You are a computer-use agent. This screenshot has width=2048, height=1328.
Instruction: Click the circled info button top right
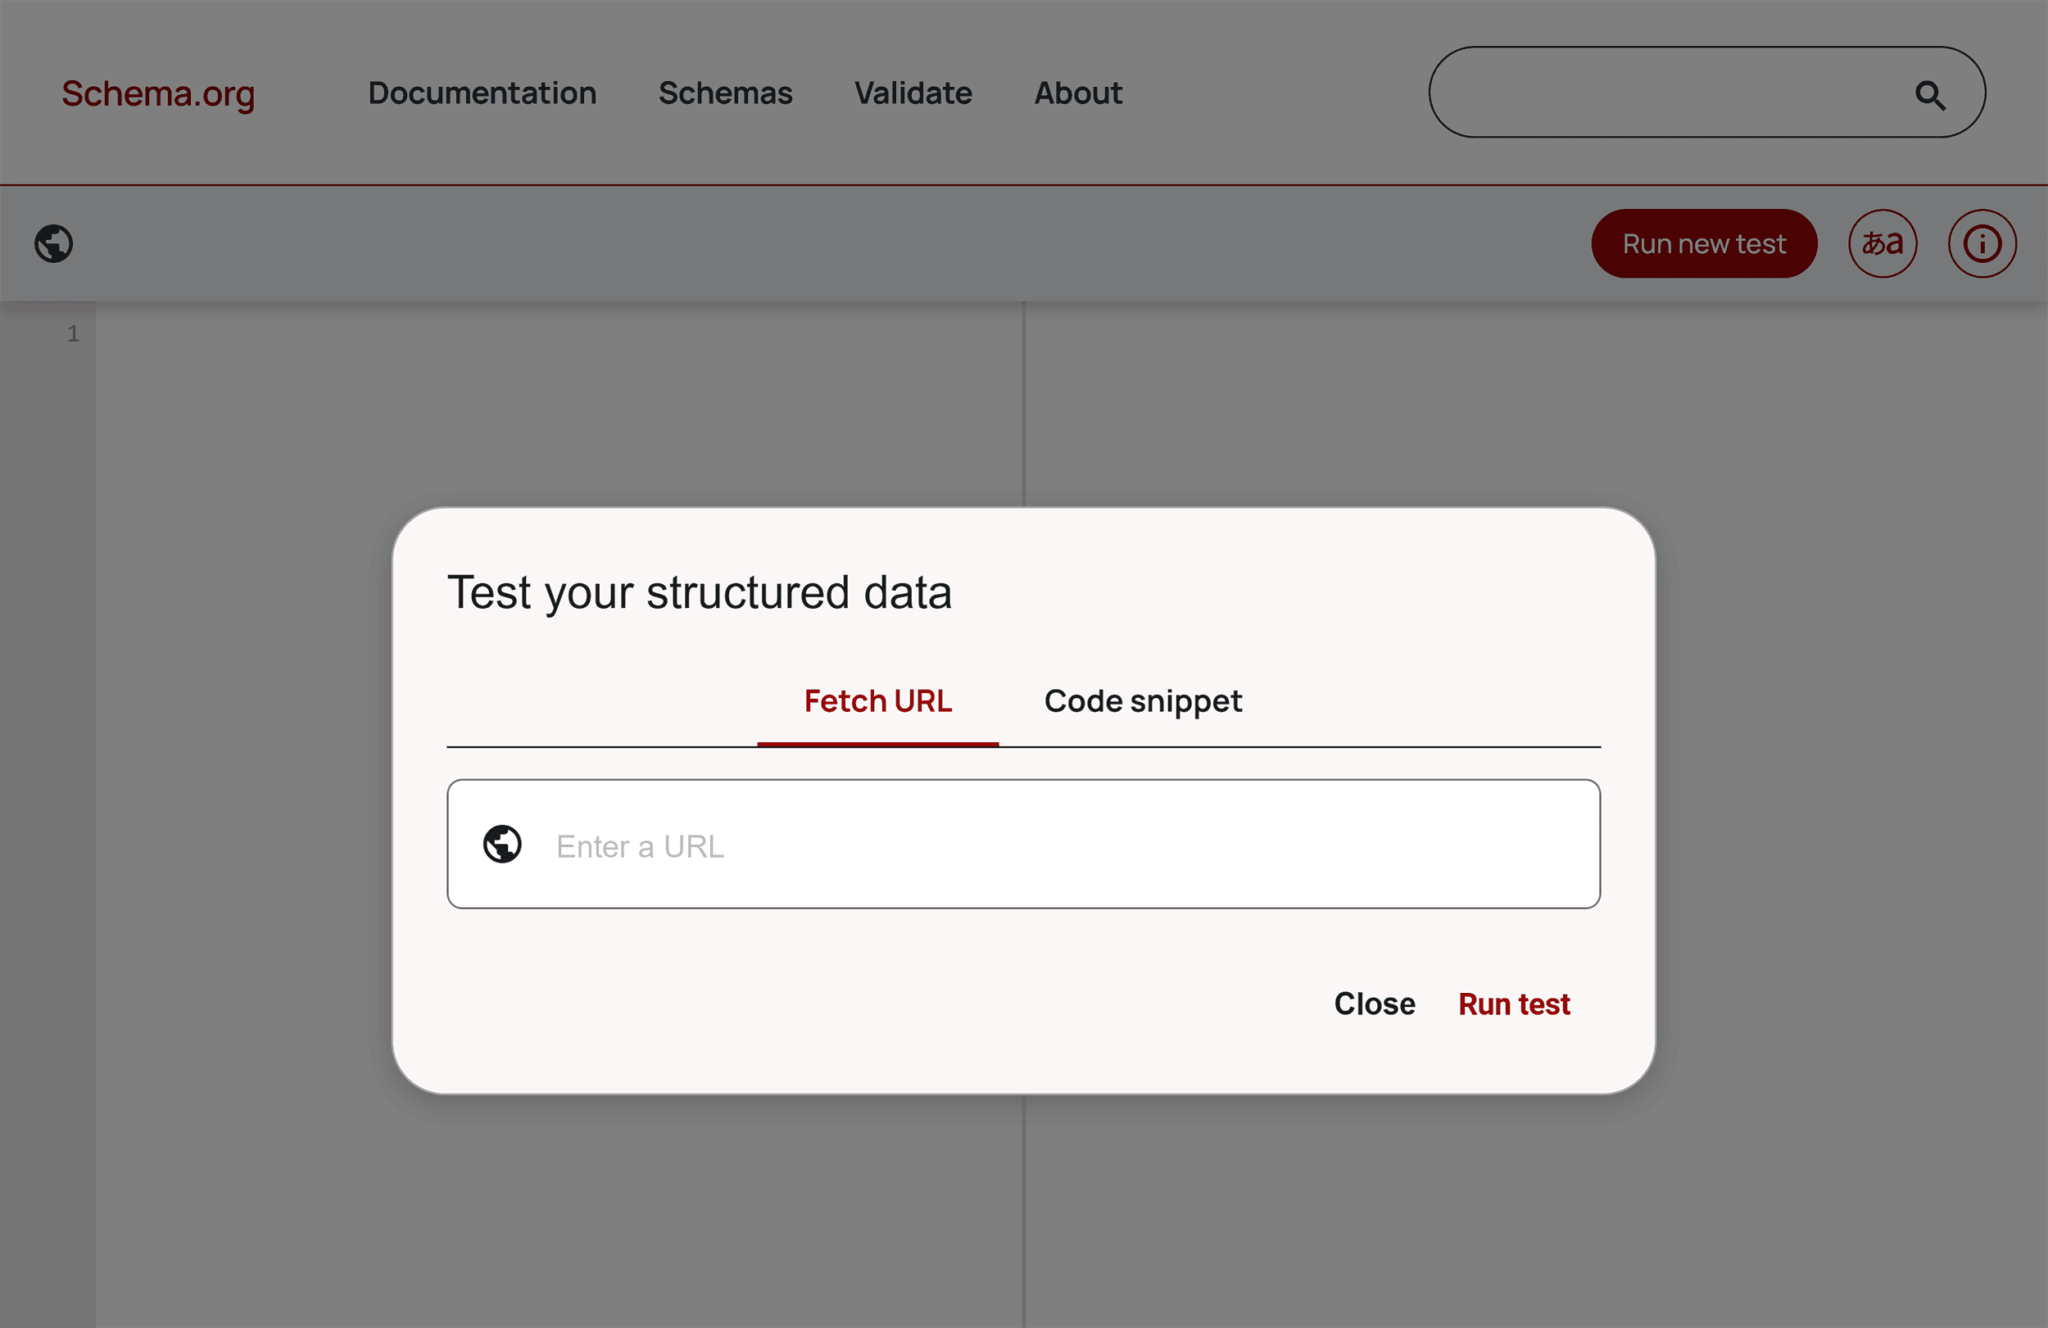[x=1984, y=243]
